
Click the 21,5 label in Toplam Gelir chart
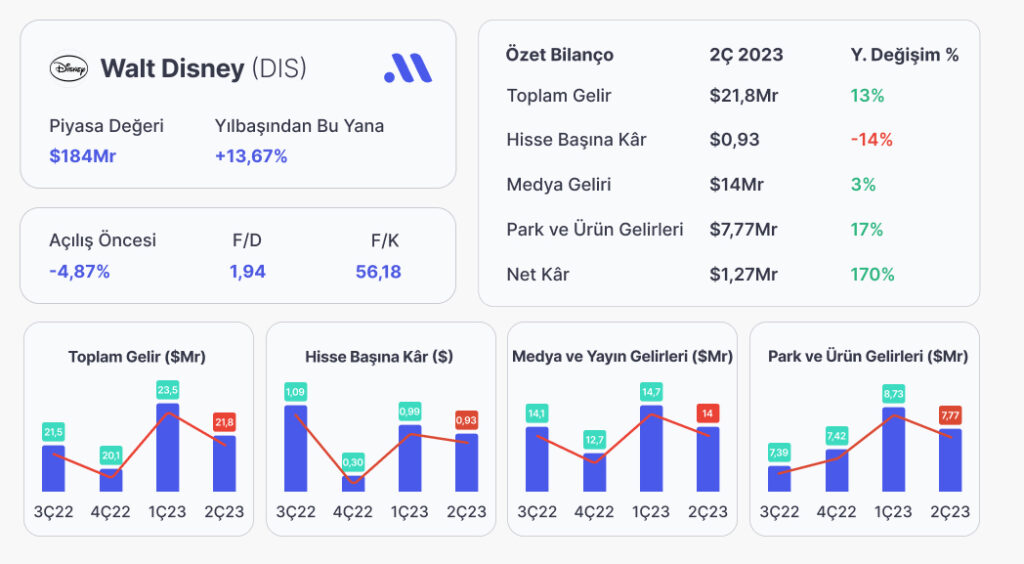[54, 431]
